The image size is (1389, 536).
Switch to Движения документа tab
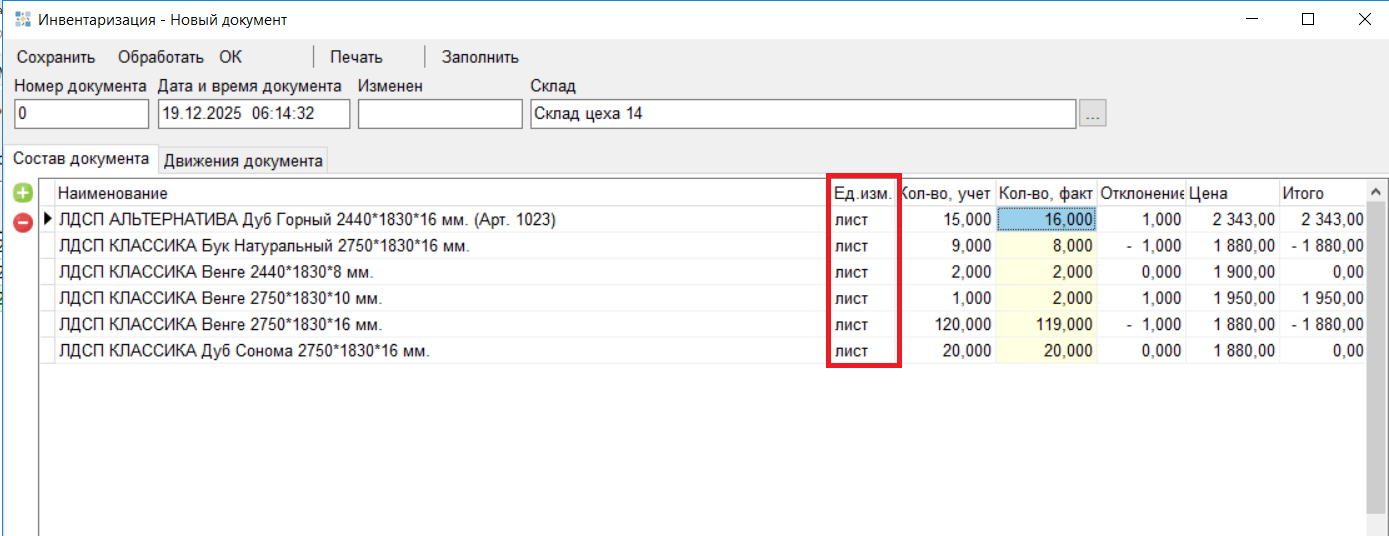coord(243,160)
